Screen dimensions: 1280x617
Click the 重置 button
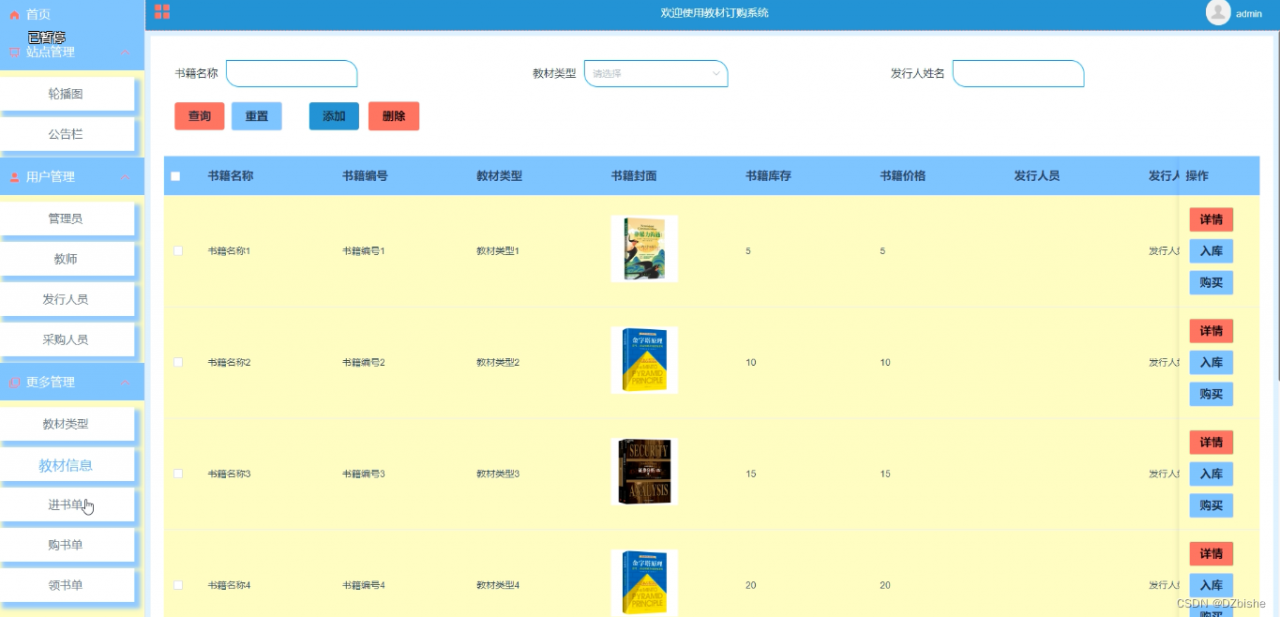coord(257,116)
